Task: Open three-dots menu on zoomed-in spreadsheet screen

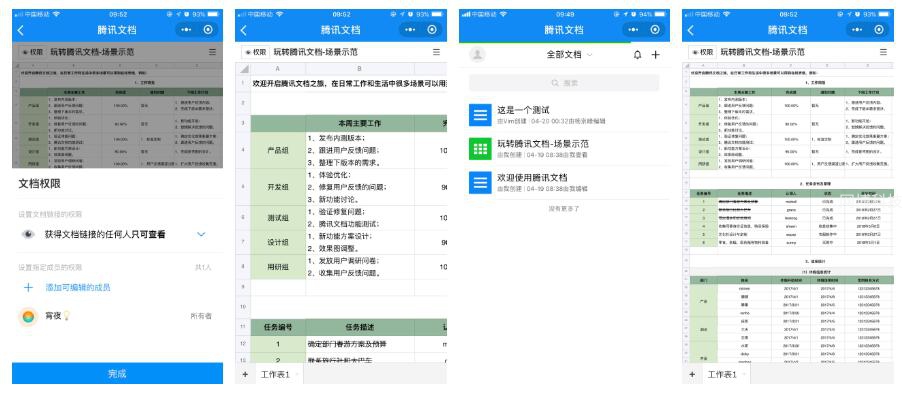Action: [x=409, y=30]
